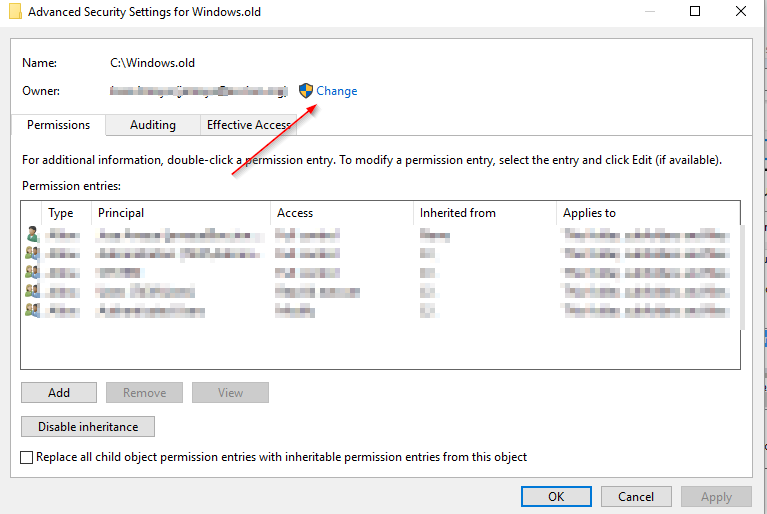The image size is (767, 514).
Task: Click the Change owner link
Action: click(337, 91)
